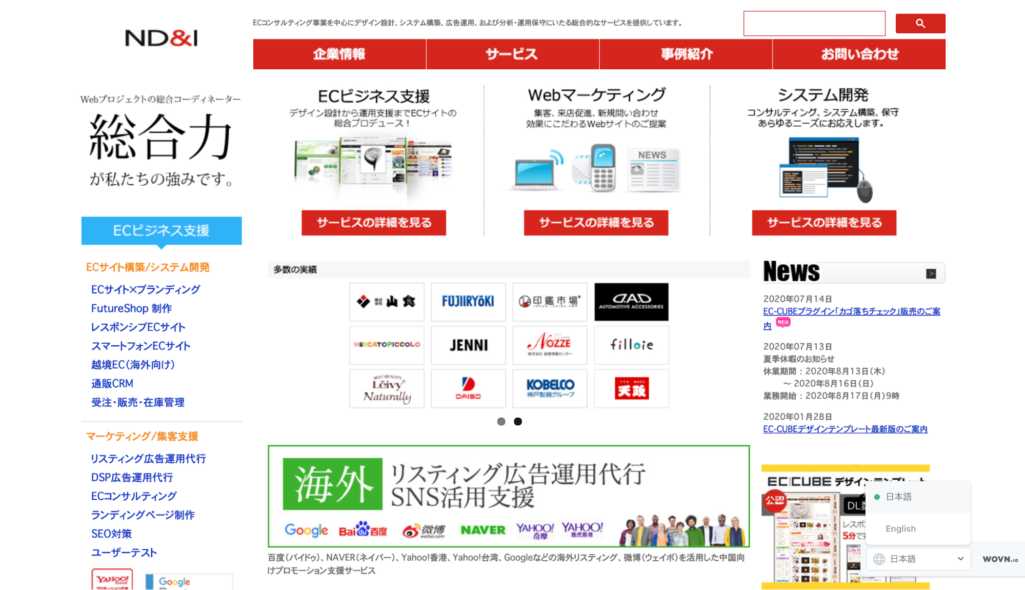Click the ND&I logo

pos(161,38)
